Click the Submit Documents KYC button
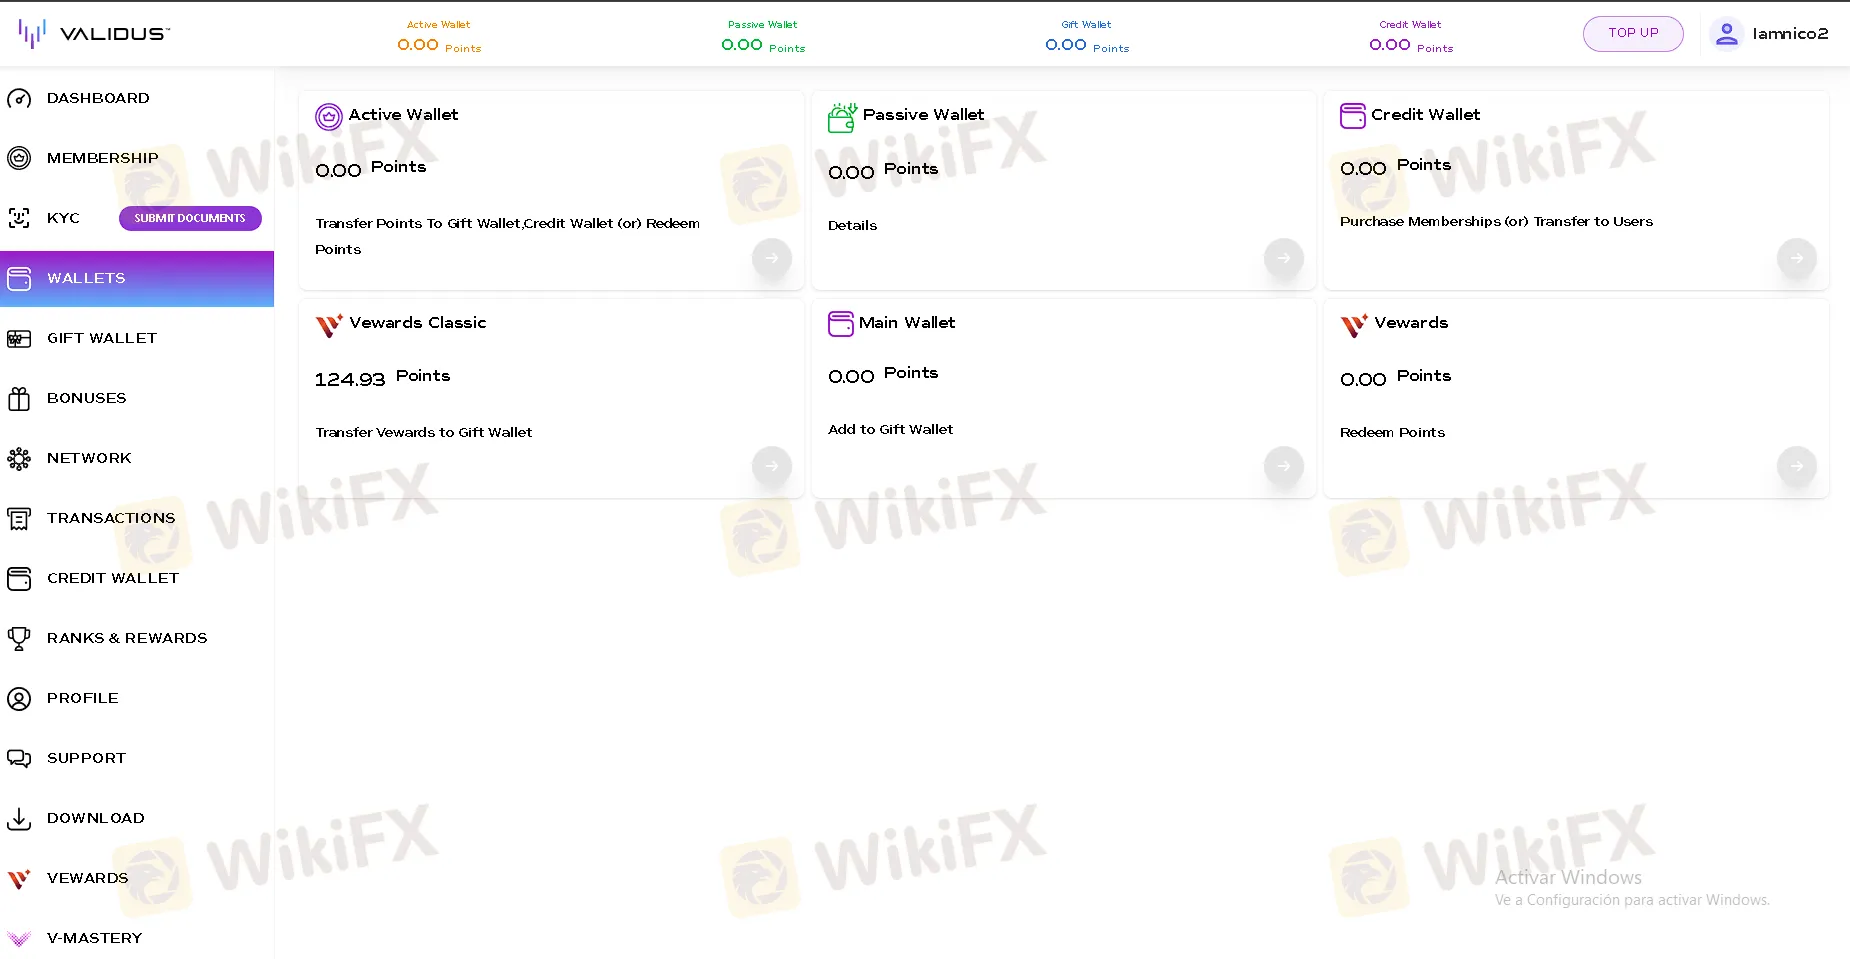Screen dimensions: 1850x959 click(x=190, y=218)
